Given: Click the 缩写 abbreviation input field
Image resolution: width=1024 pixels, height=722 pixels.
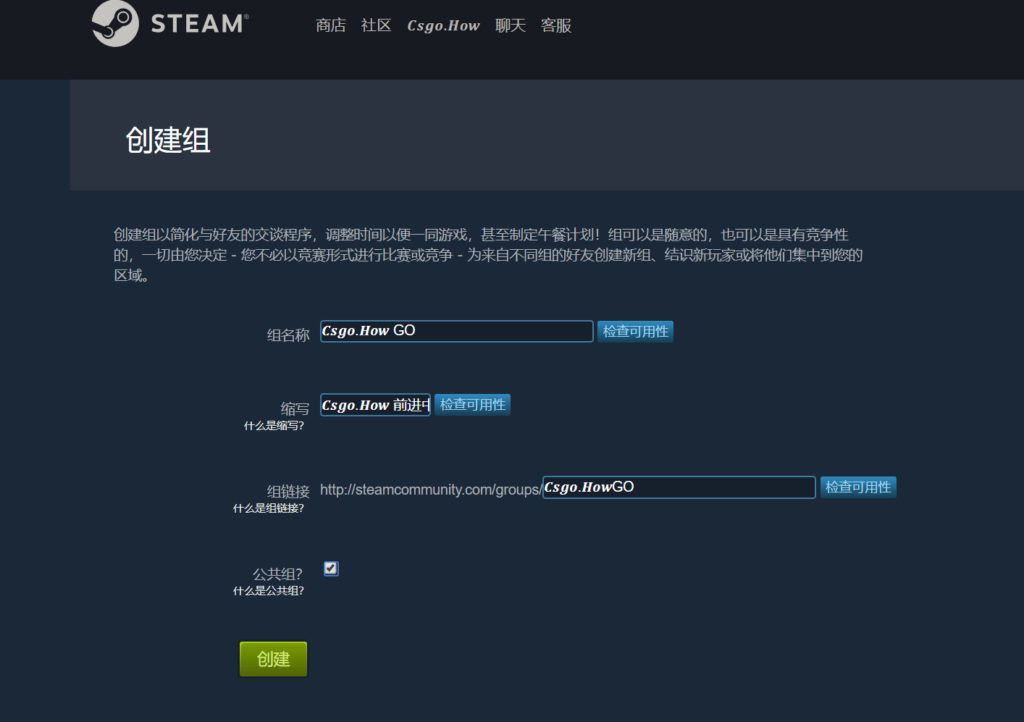Looking at the screenshot, I should click(375, 405).
